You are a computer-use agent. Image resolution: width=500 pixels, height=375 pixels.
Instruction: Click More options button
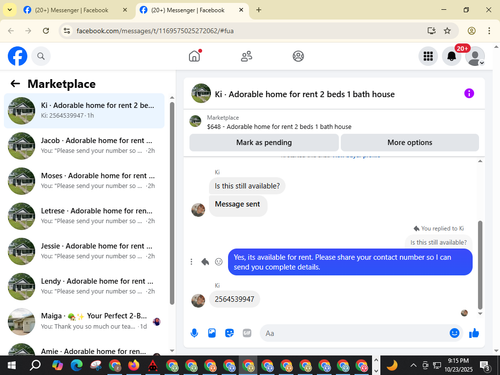pyautogui.click(x=410, y=142)
